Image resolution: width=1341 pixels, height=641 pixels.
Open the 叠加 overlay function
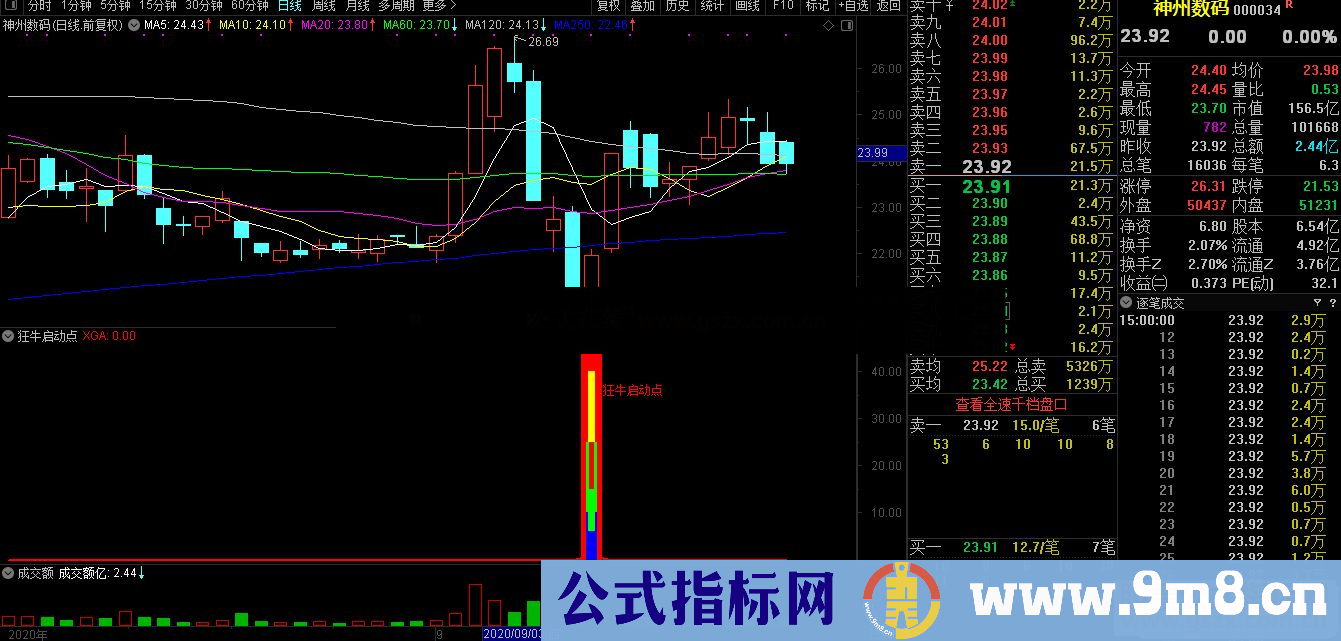pos(642,5)
